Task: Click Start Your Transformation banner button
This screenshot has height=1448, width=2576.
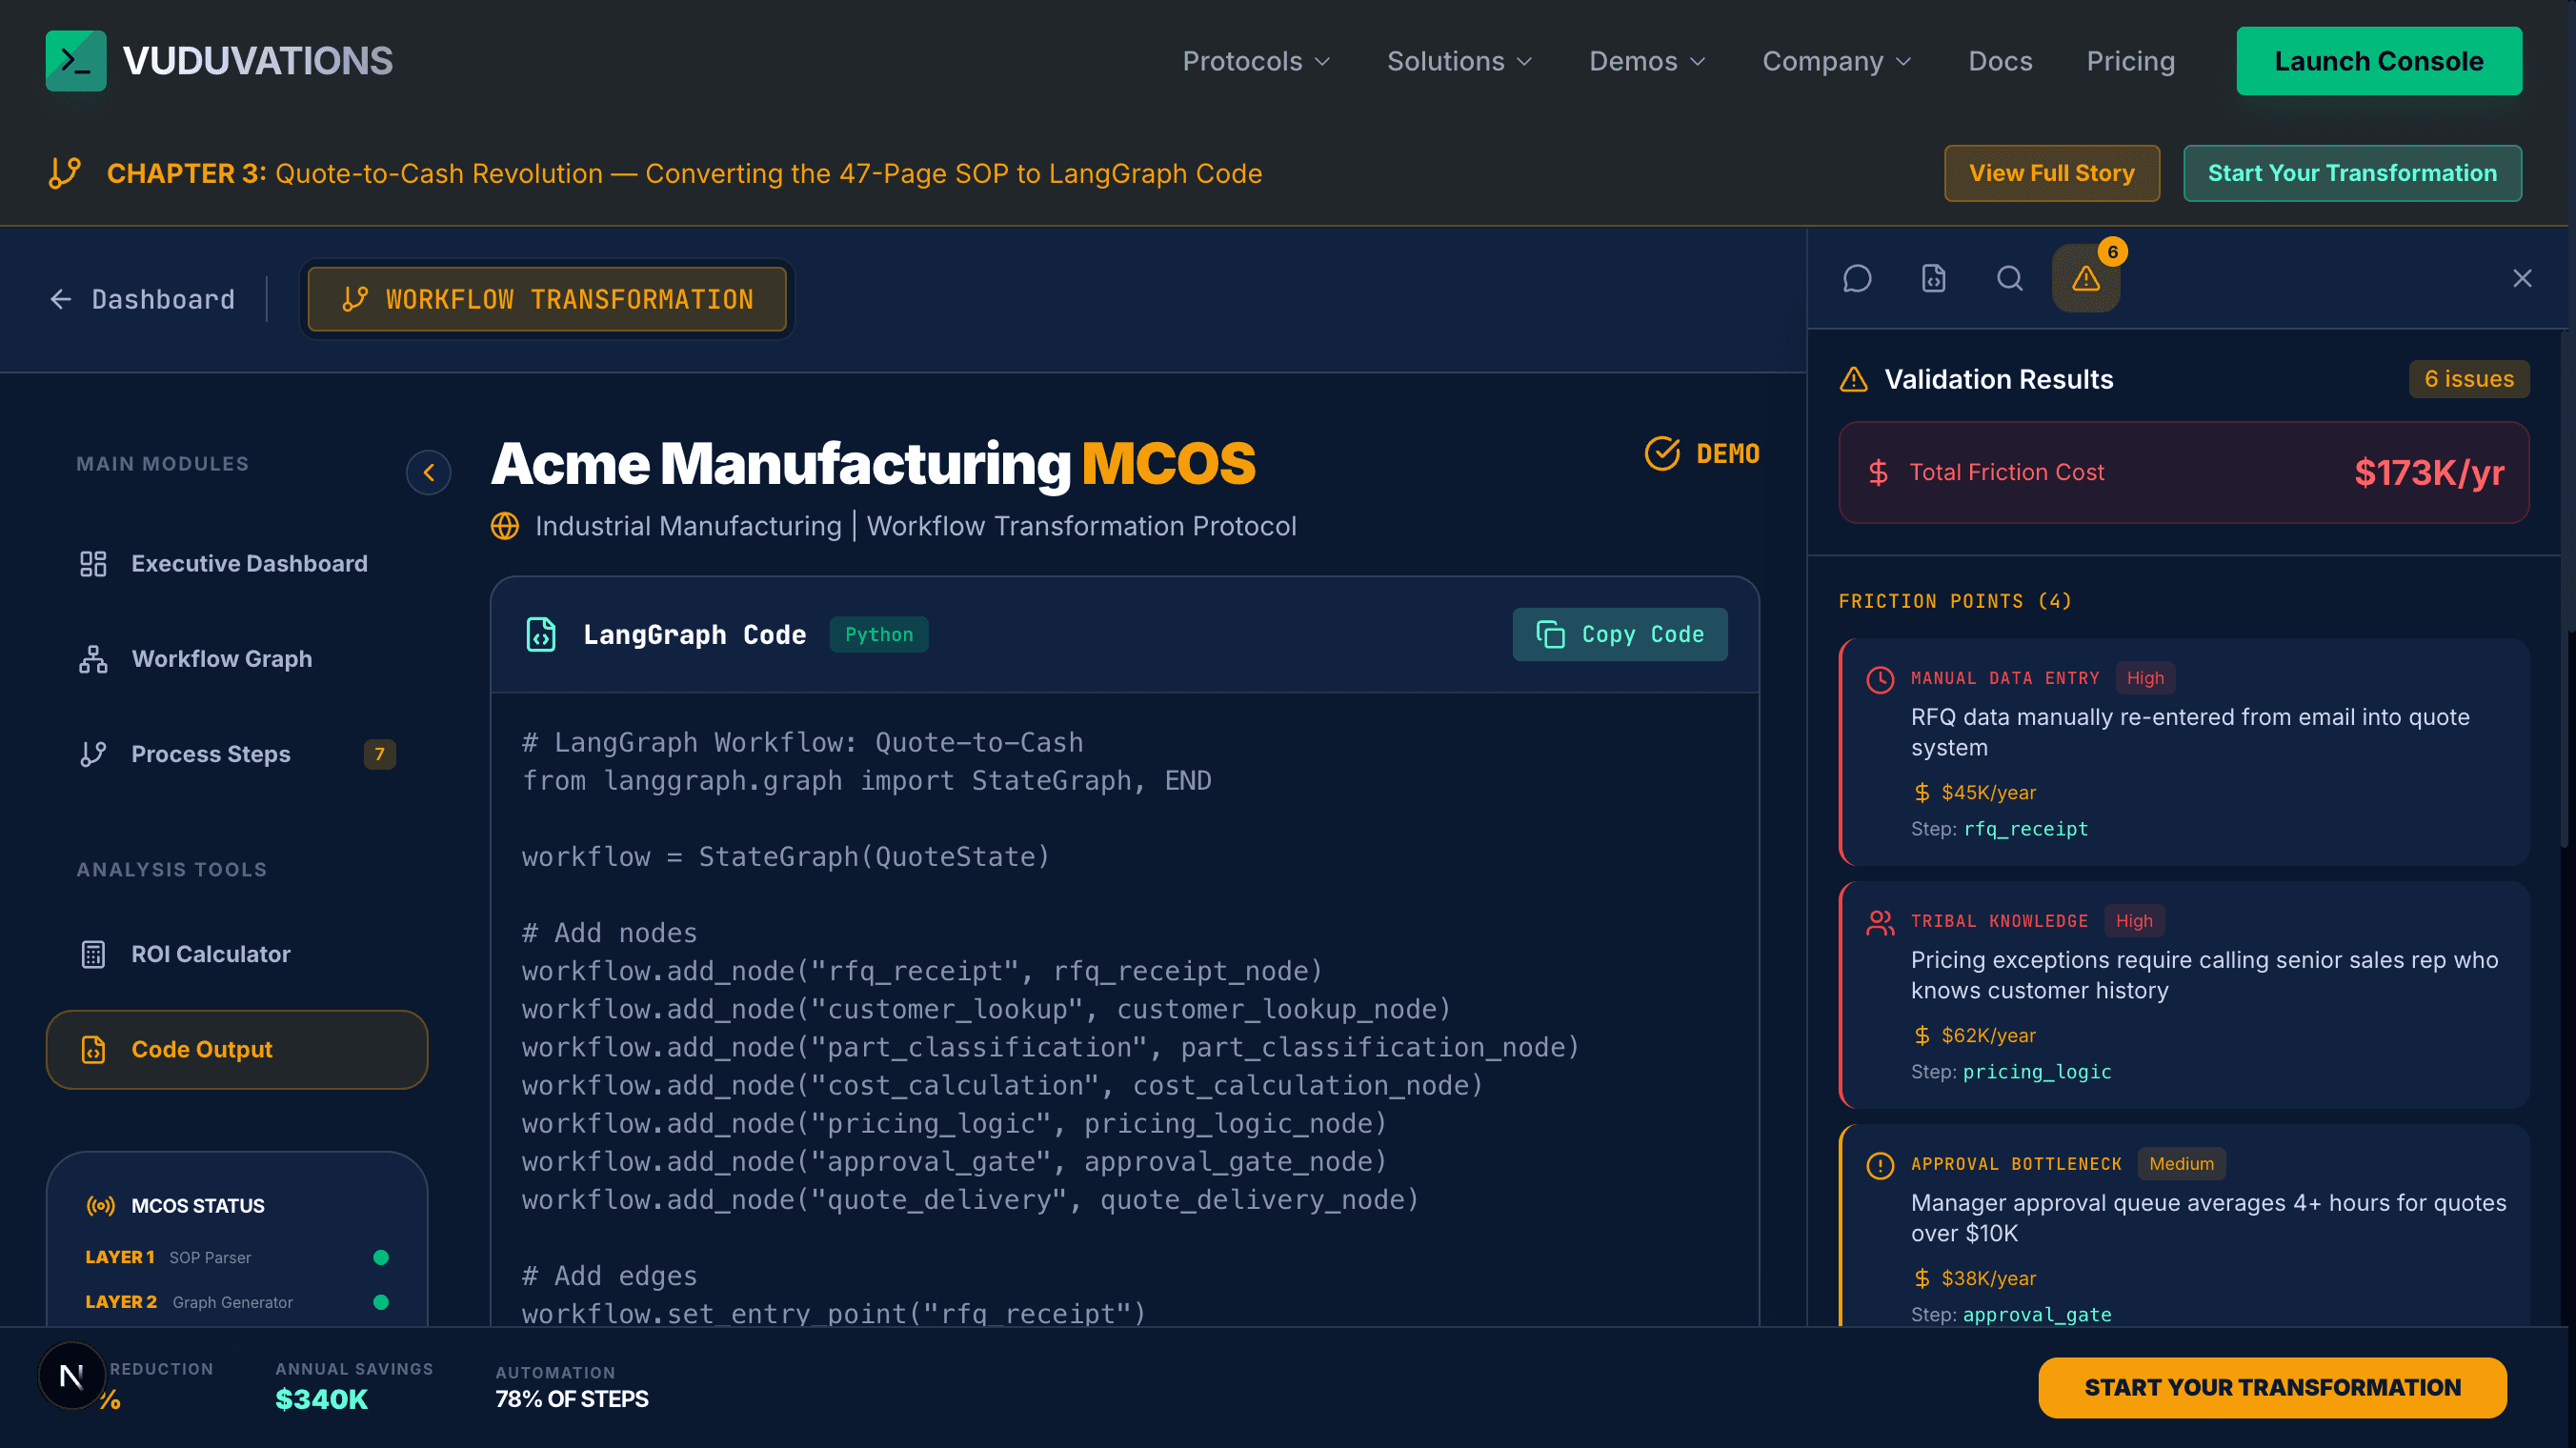Action: pyautogui.click(x=2352, y=173)
